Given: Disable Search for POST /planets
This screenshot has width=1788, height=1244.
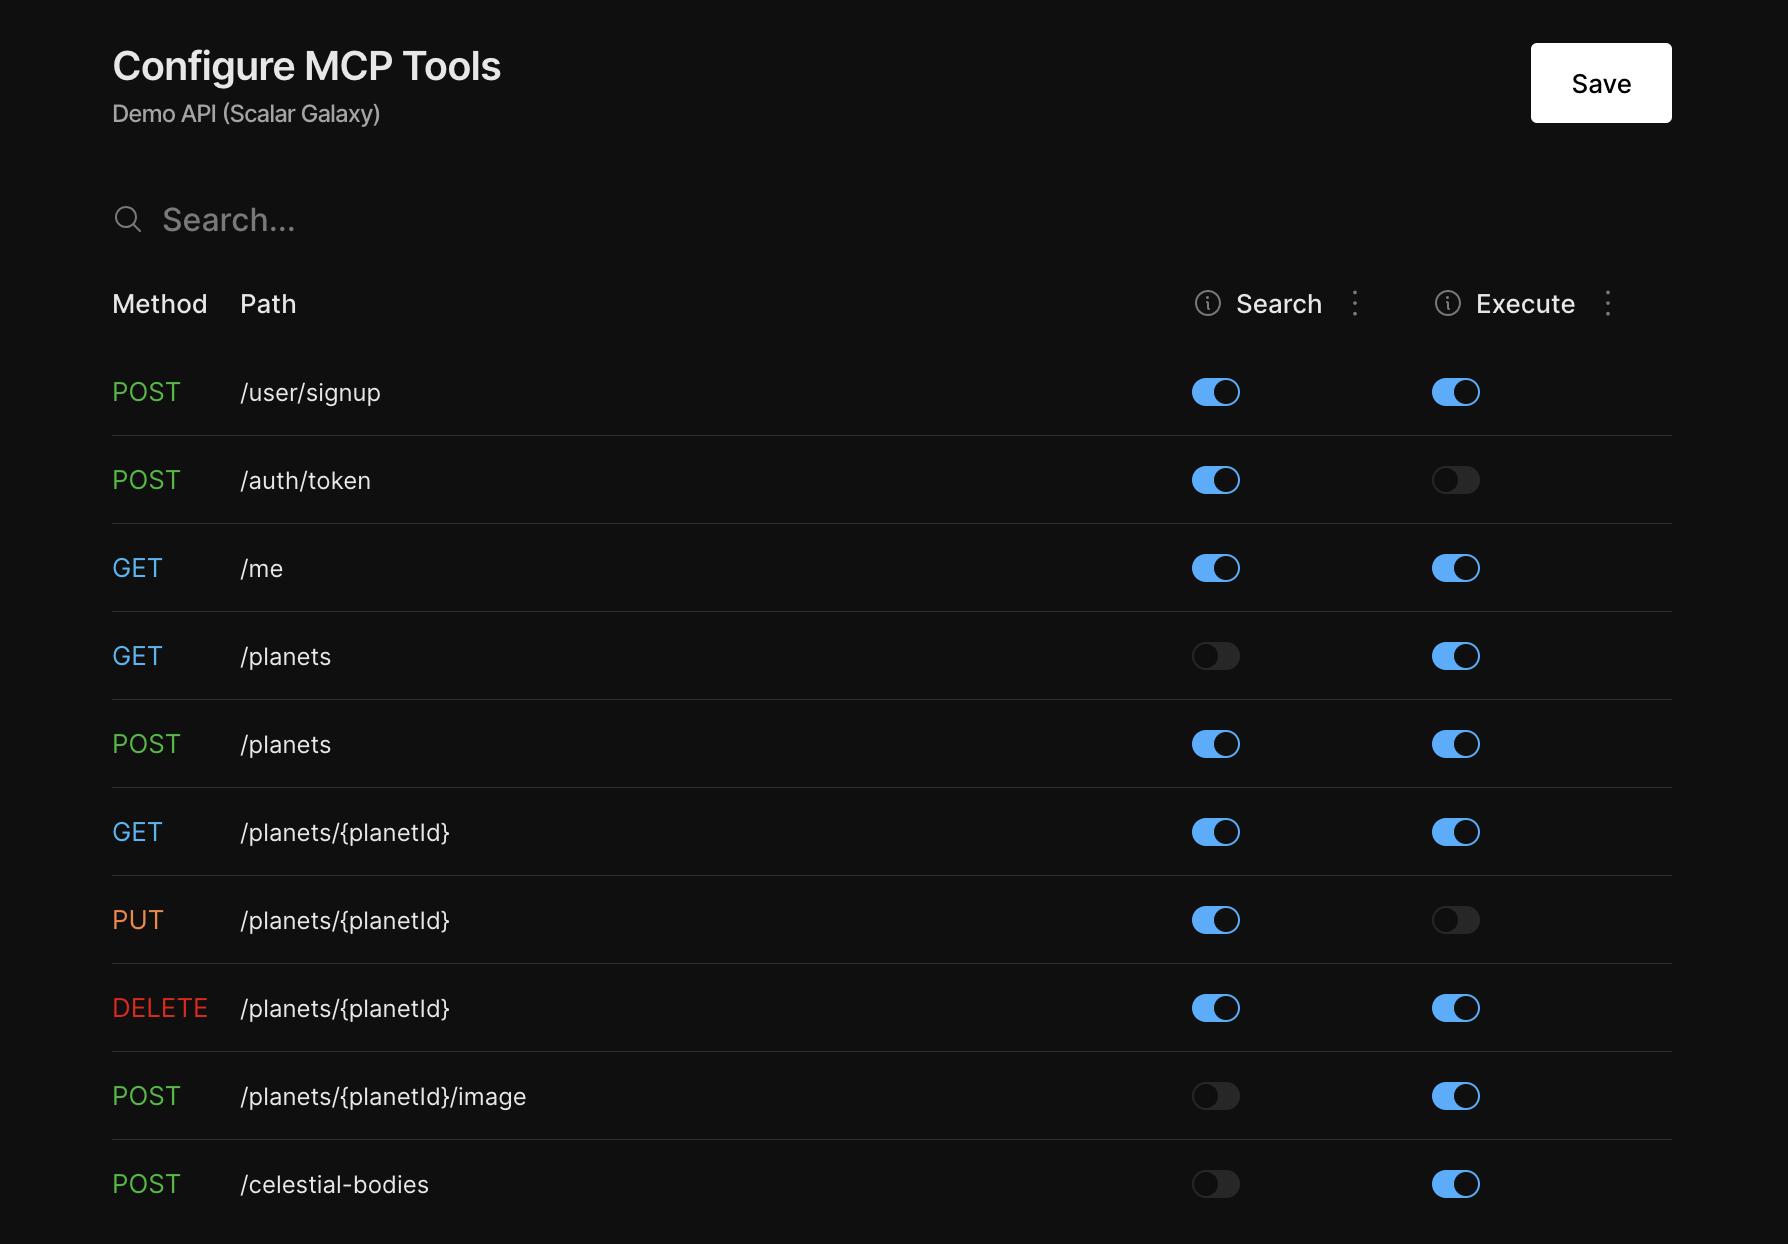Looking at the screenshot, I should click(x=1215, y=744).
